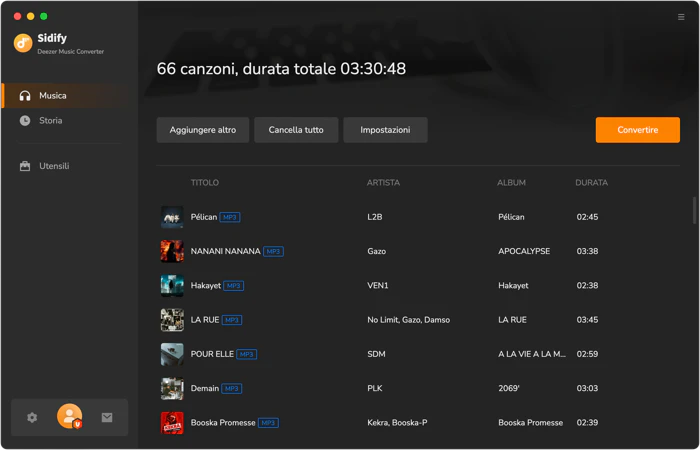Select the Musica sidebar tab

tap(69, 96)
